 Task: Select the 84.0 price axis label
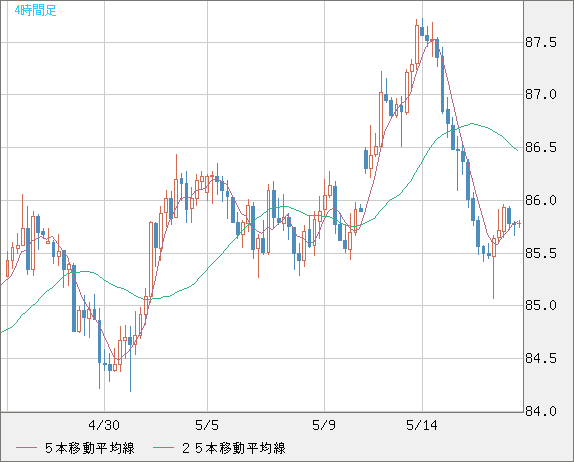(541, 411)
